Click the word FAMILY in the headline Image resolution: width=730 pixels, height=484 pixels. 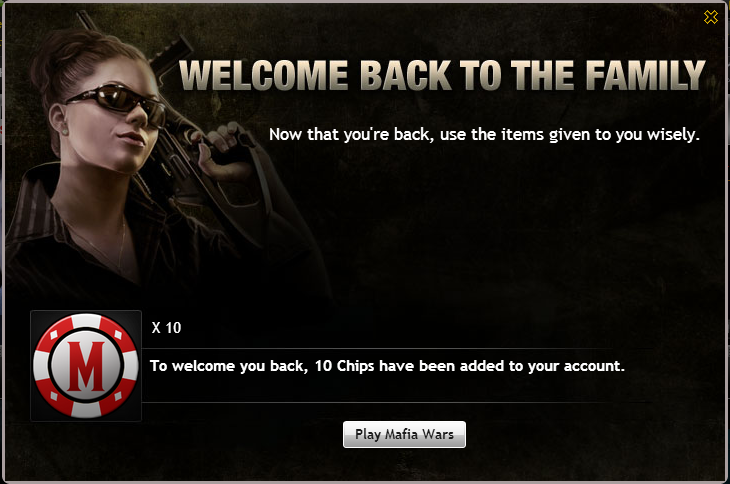click(645, 75)
